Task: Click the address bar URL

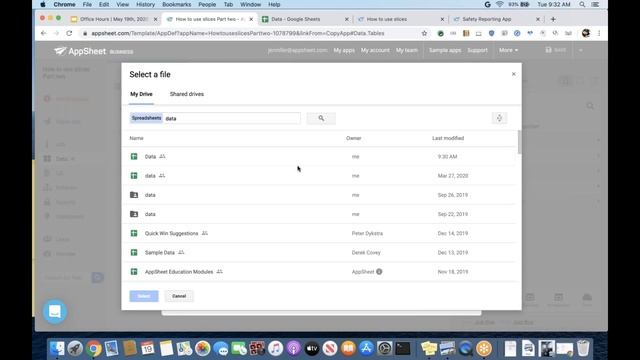Action: click(x=238, y=33)
